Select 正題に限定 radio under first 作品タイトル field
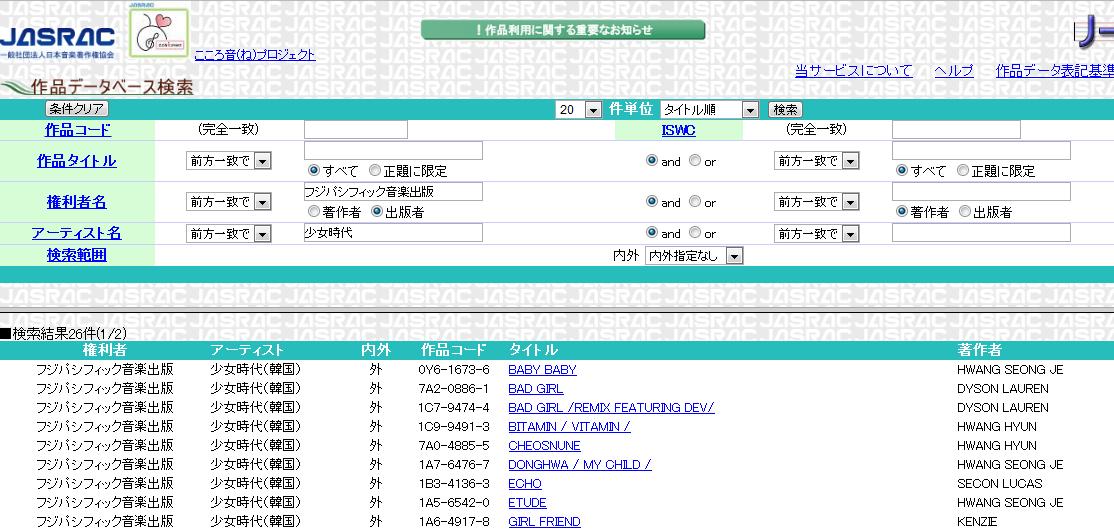 (374, 171)
